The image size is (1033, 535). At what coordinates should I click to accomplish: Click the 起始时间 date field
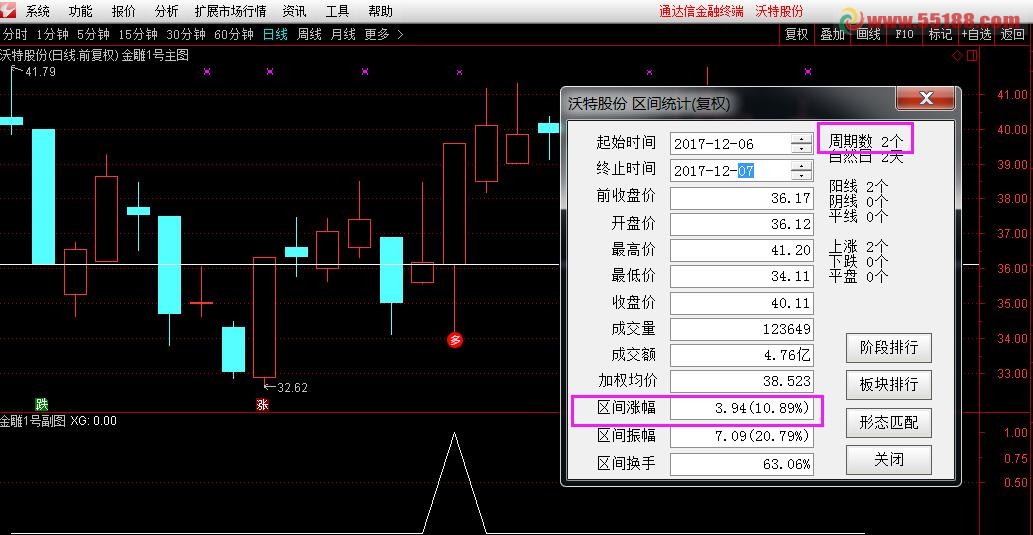[730, 144]
